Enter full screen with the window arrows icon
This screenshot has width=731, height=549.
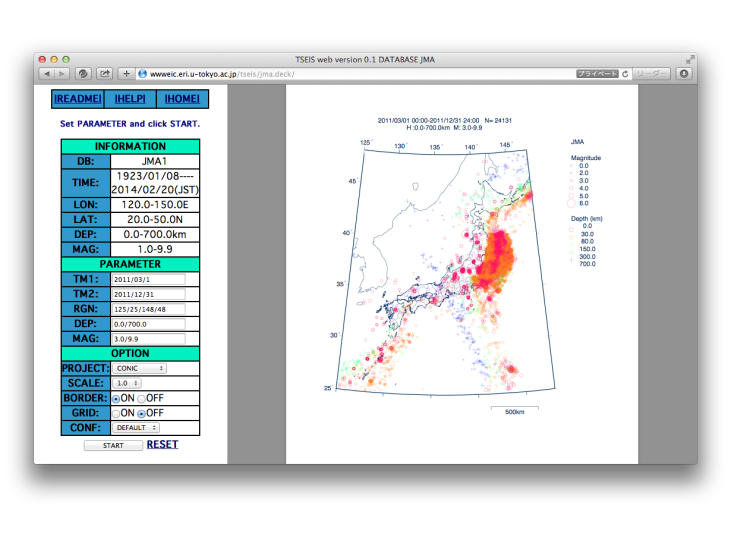[x=690, y=59]
